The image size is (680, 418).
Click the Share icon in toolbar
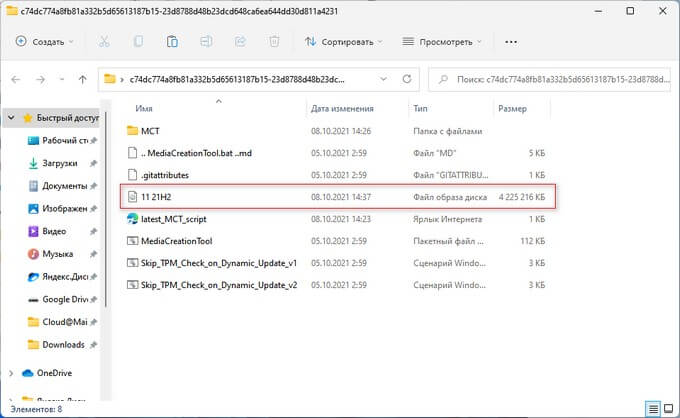(240, 42)
